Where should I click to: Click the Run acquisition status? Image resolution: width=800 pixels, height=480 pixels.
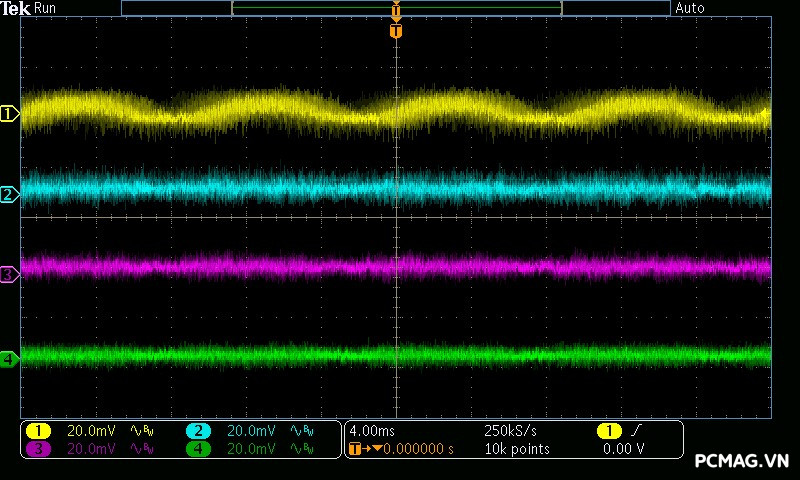(x=46, y=8)
